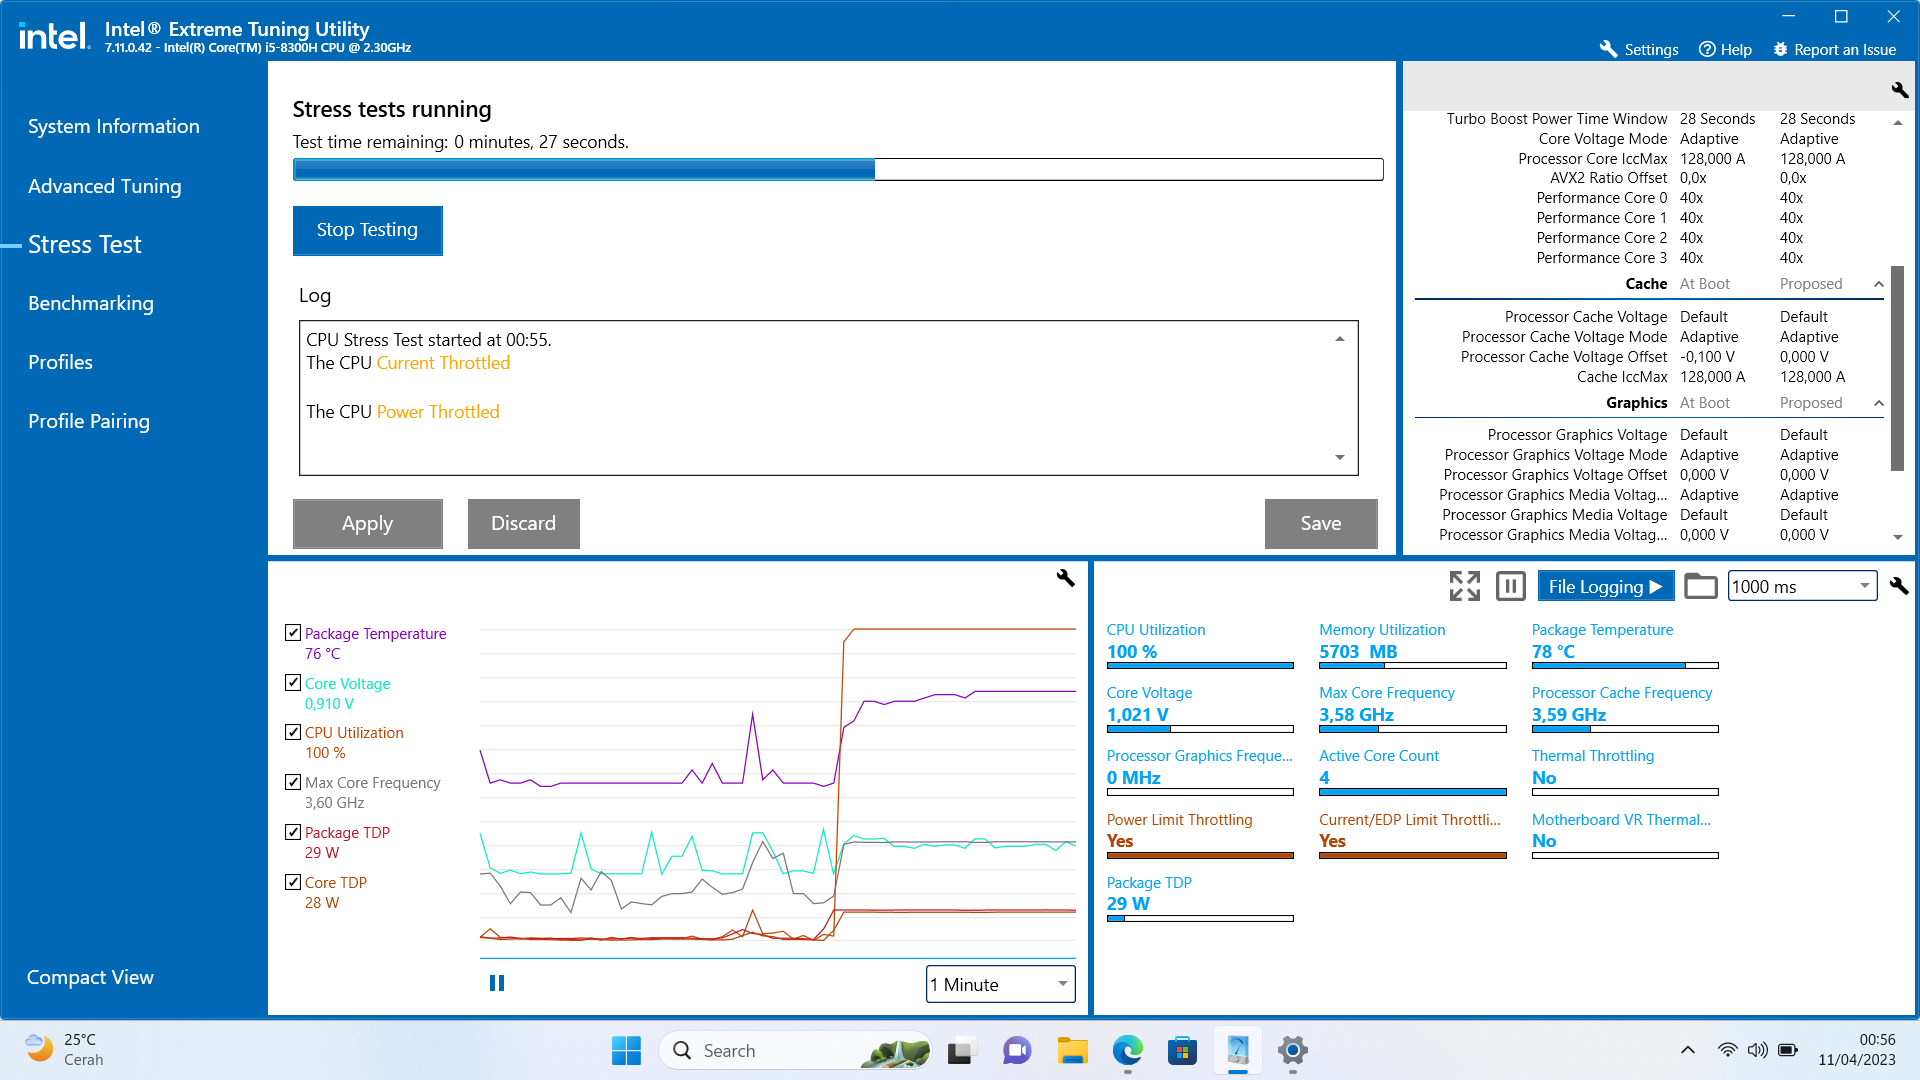Open Microsoft Store from the taskbar

tap(1183, 1050)
